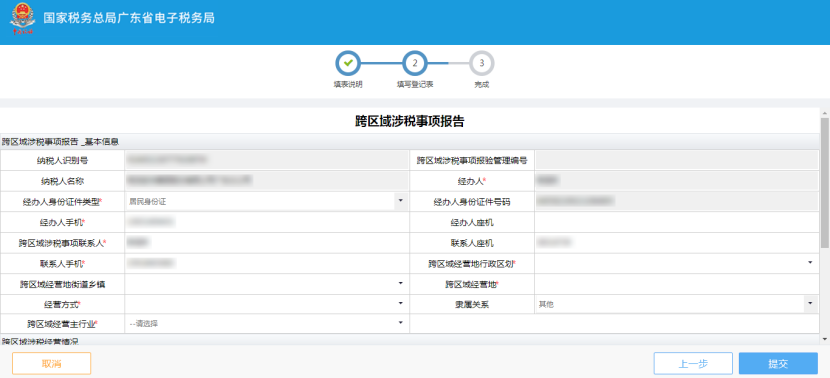
Task: Click scrollbar up arrow at form top
Action: [825, 113]
